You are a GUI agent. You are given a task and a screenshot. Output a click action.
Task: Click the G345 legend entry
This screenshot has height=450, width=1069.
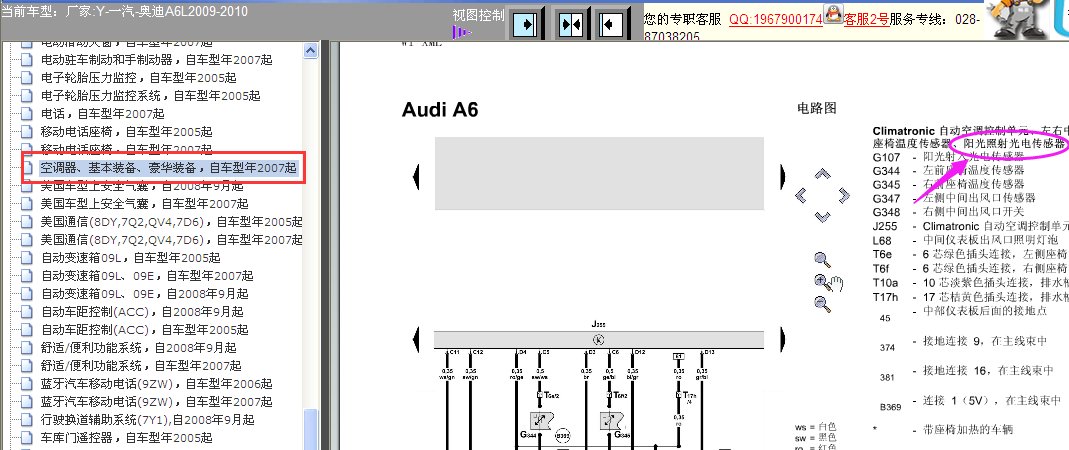(x=948, y=184)
